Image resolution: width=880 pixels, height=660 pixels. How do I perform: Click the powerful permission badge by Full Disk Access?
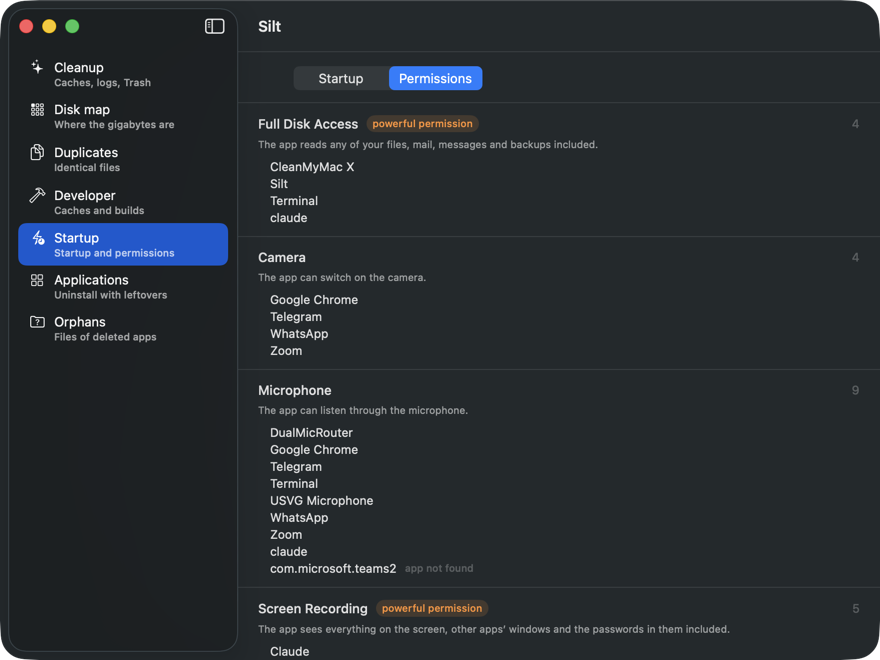422,123
